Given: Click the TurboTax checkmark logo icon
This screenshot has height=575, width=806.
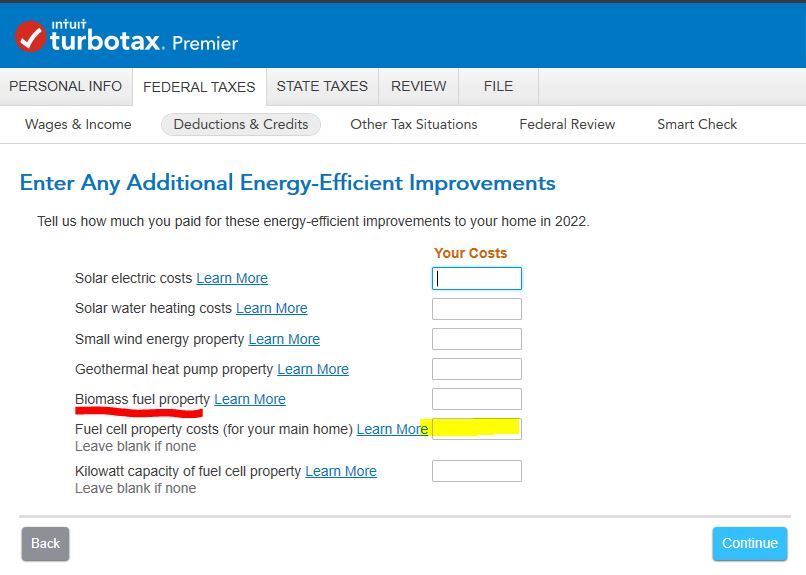Looking at the screenshot, I should coord(30,36).
